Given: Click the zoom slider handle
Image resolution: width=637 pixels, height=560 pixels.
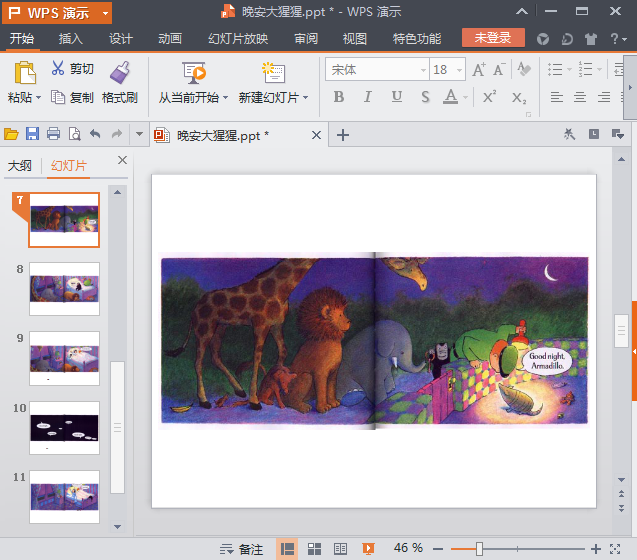Looking at the screenshot, I should pos(479,549).
